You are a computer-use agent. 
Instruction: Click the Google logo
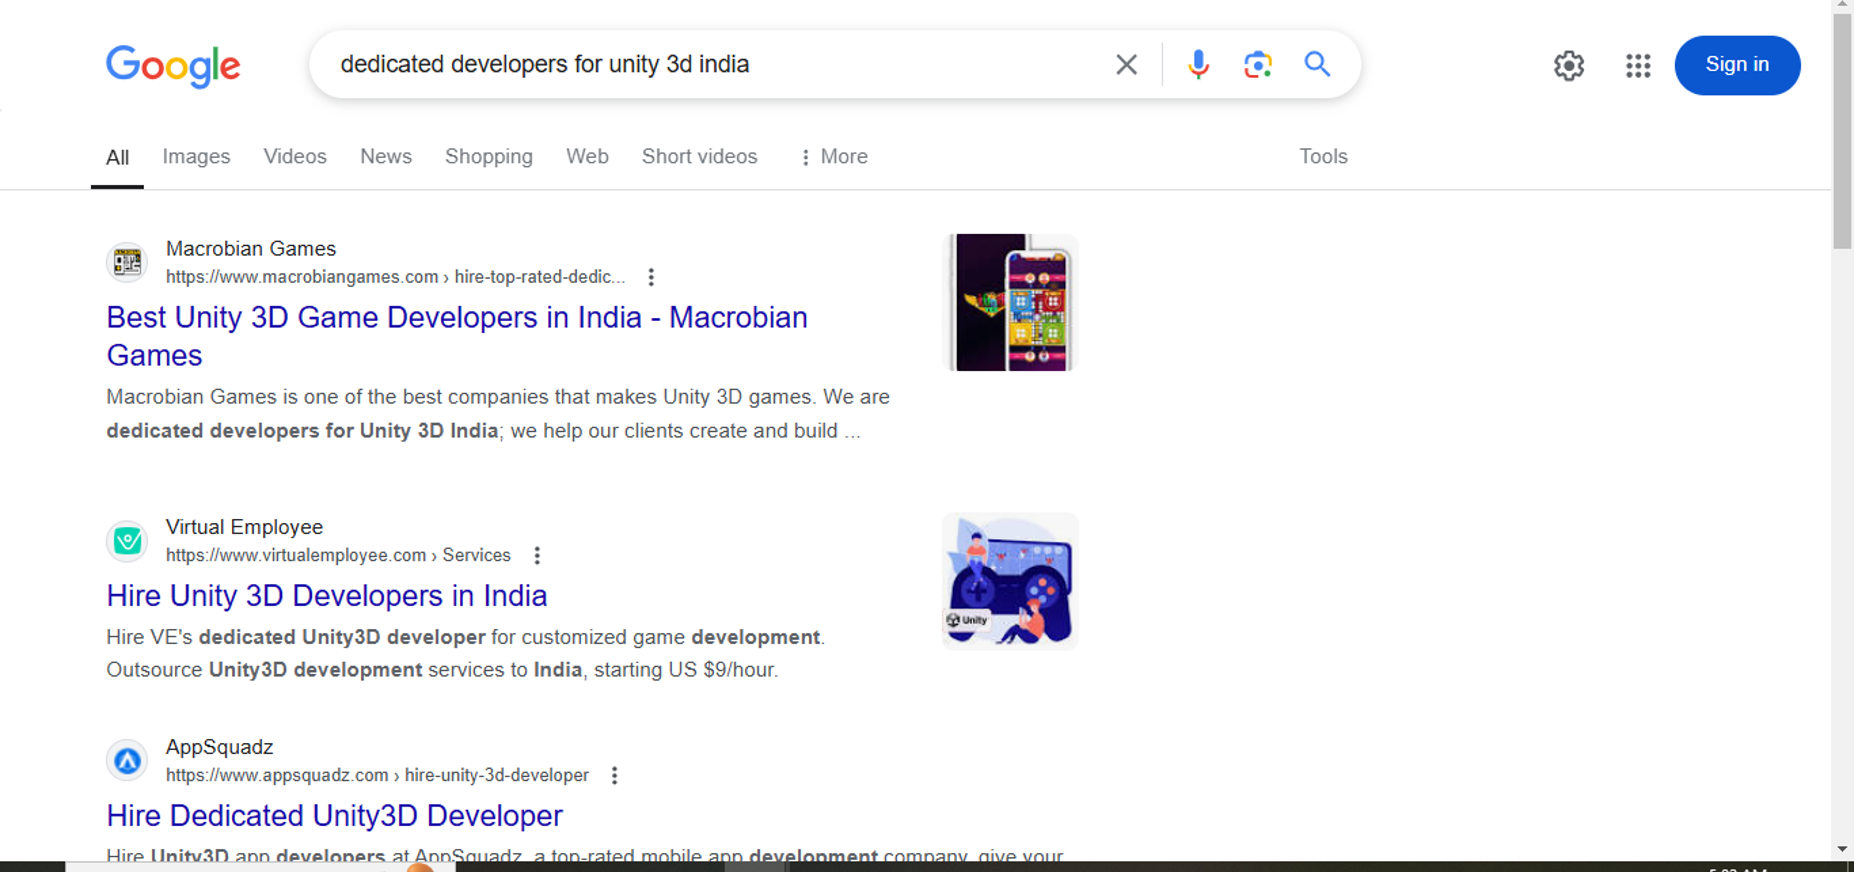(x=173, y=66)
